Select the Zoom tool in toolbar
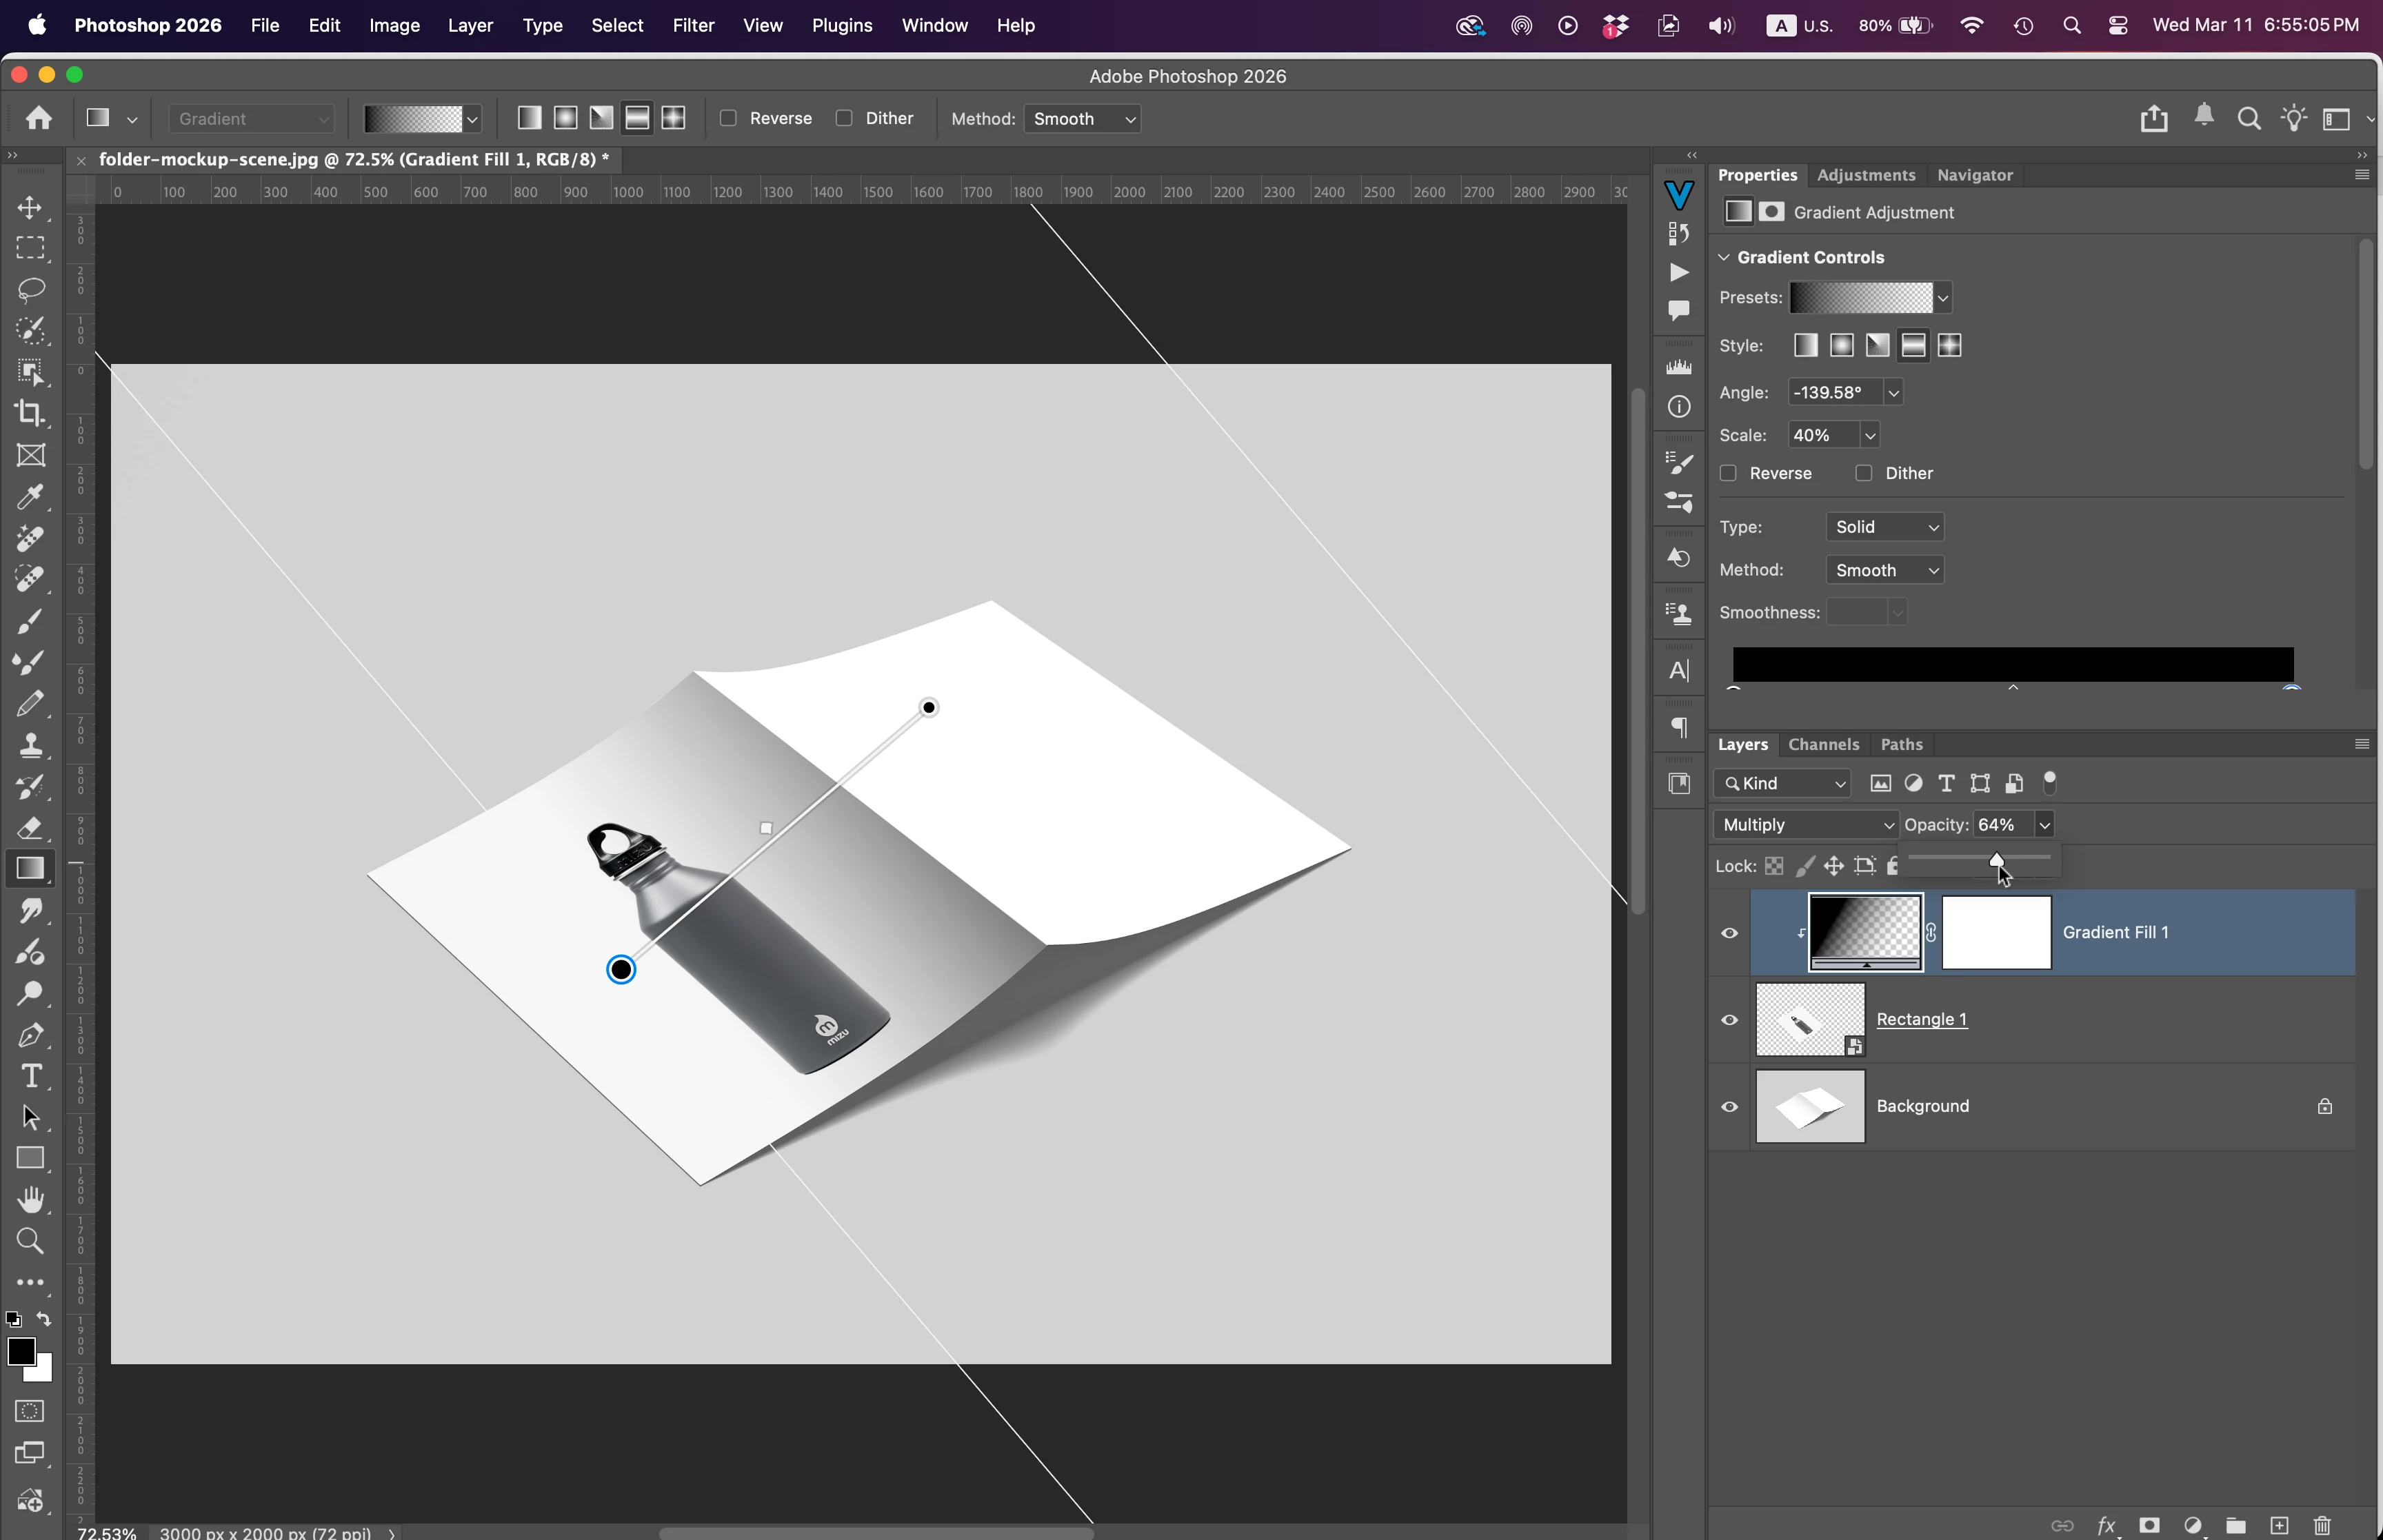 (30, 1241)
